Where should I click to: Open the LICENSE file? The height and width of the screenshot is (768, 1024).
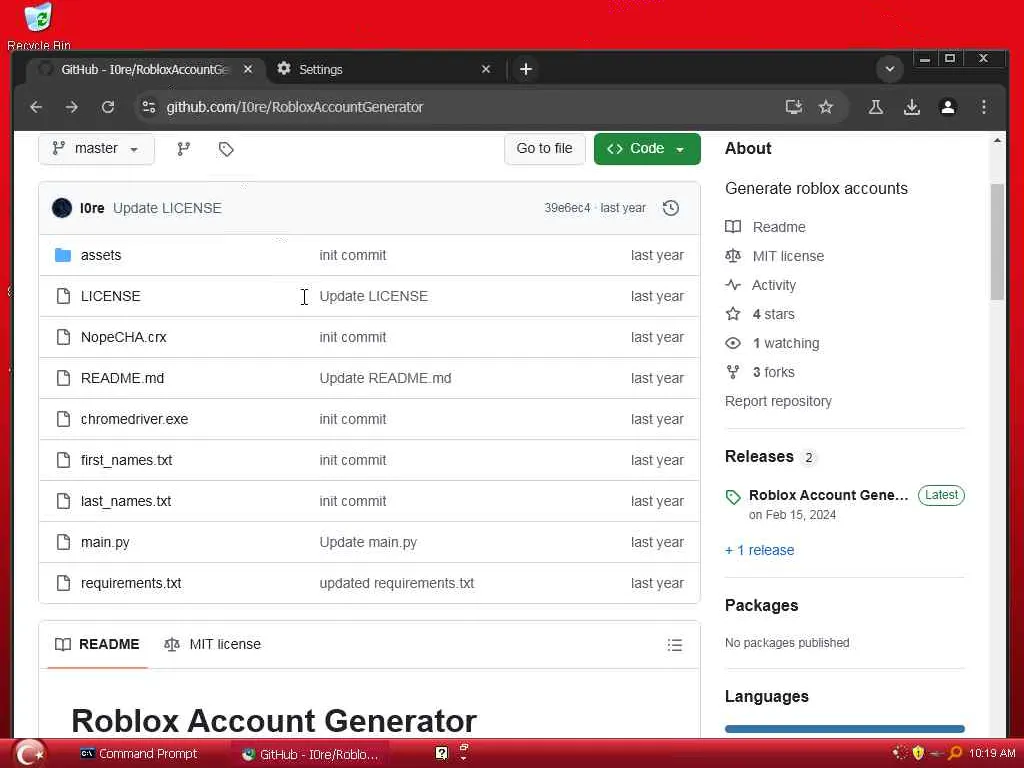pyautogui.click(x=110, y=296)
